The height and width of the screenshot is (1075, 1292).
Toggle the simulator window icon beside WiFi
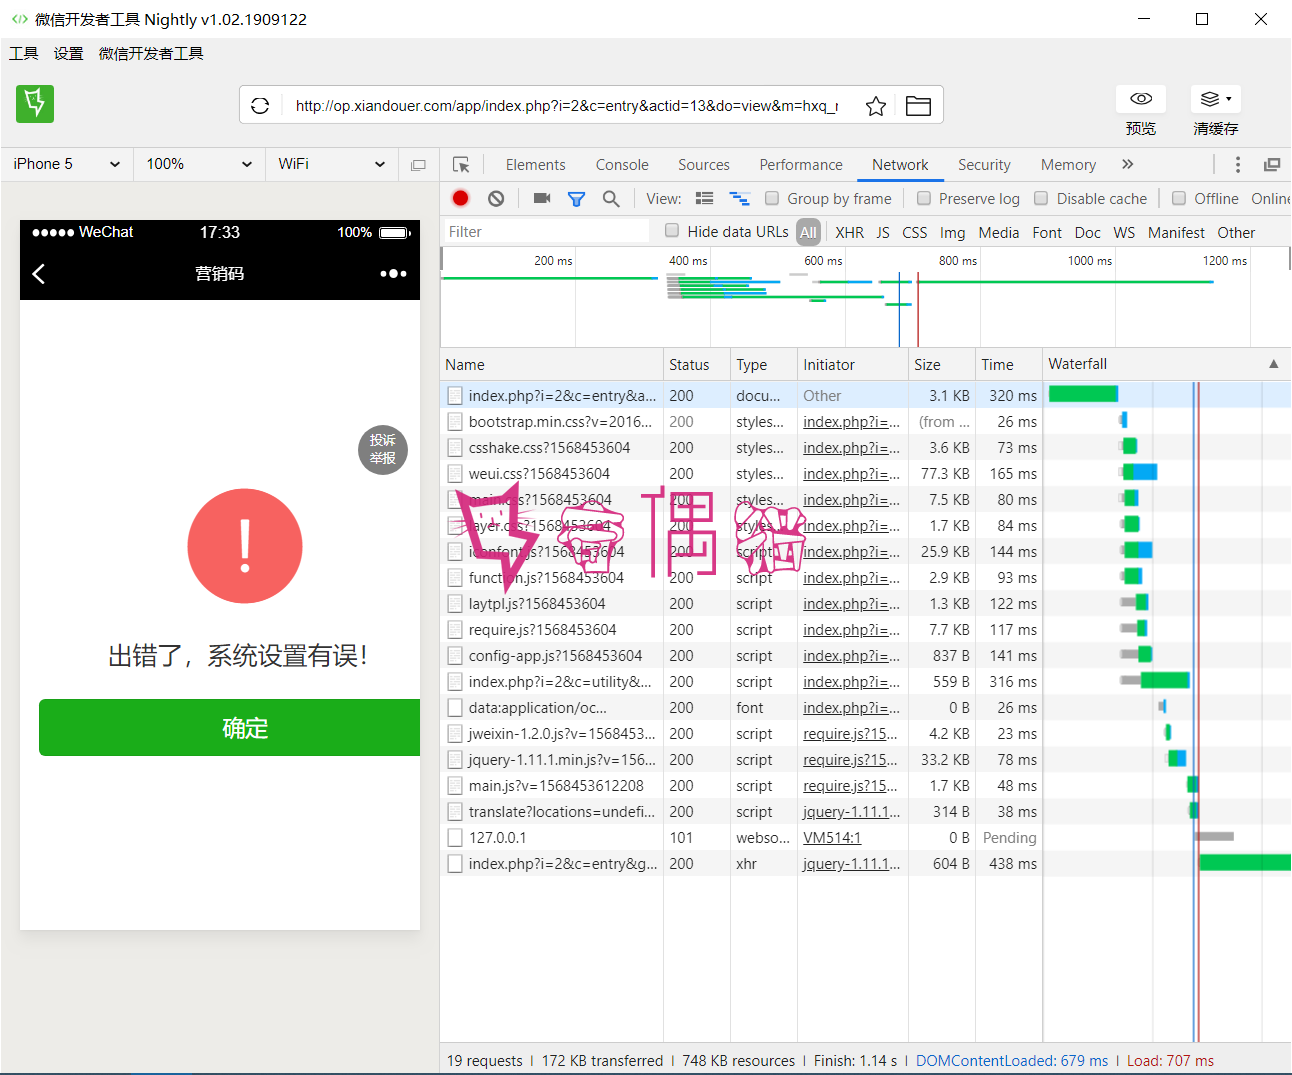coord(418,165)
